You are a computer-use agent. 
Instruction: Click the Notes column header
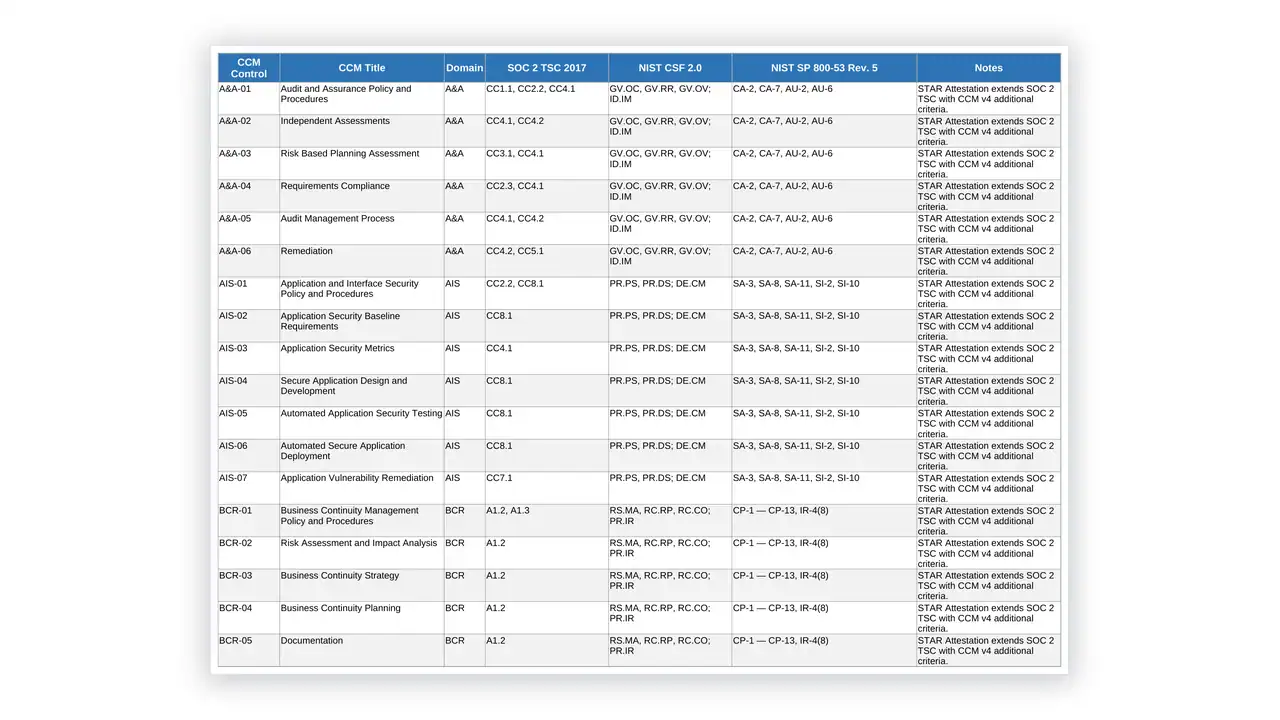[989, 68]
